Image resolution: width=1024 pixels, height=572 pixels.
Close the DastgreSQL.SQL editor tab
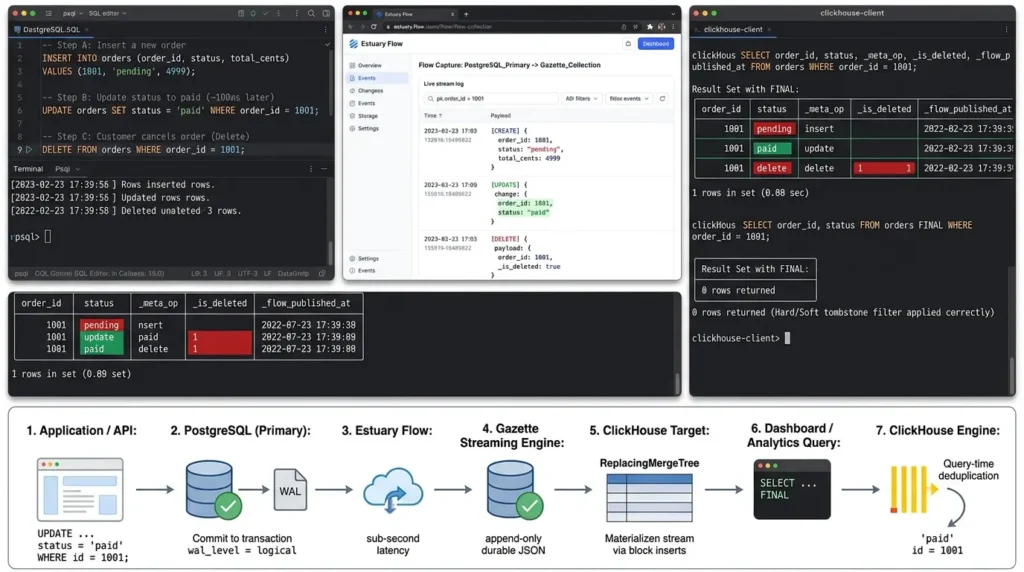click(86, 29)
